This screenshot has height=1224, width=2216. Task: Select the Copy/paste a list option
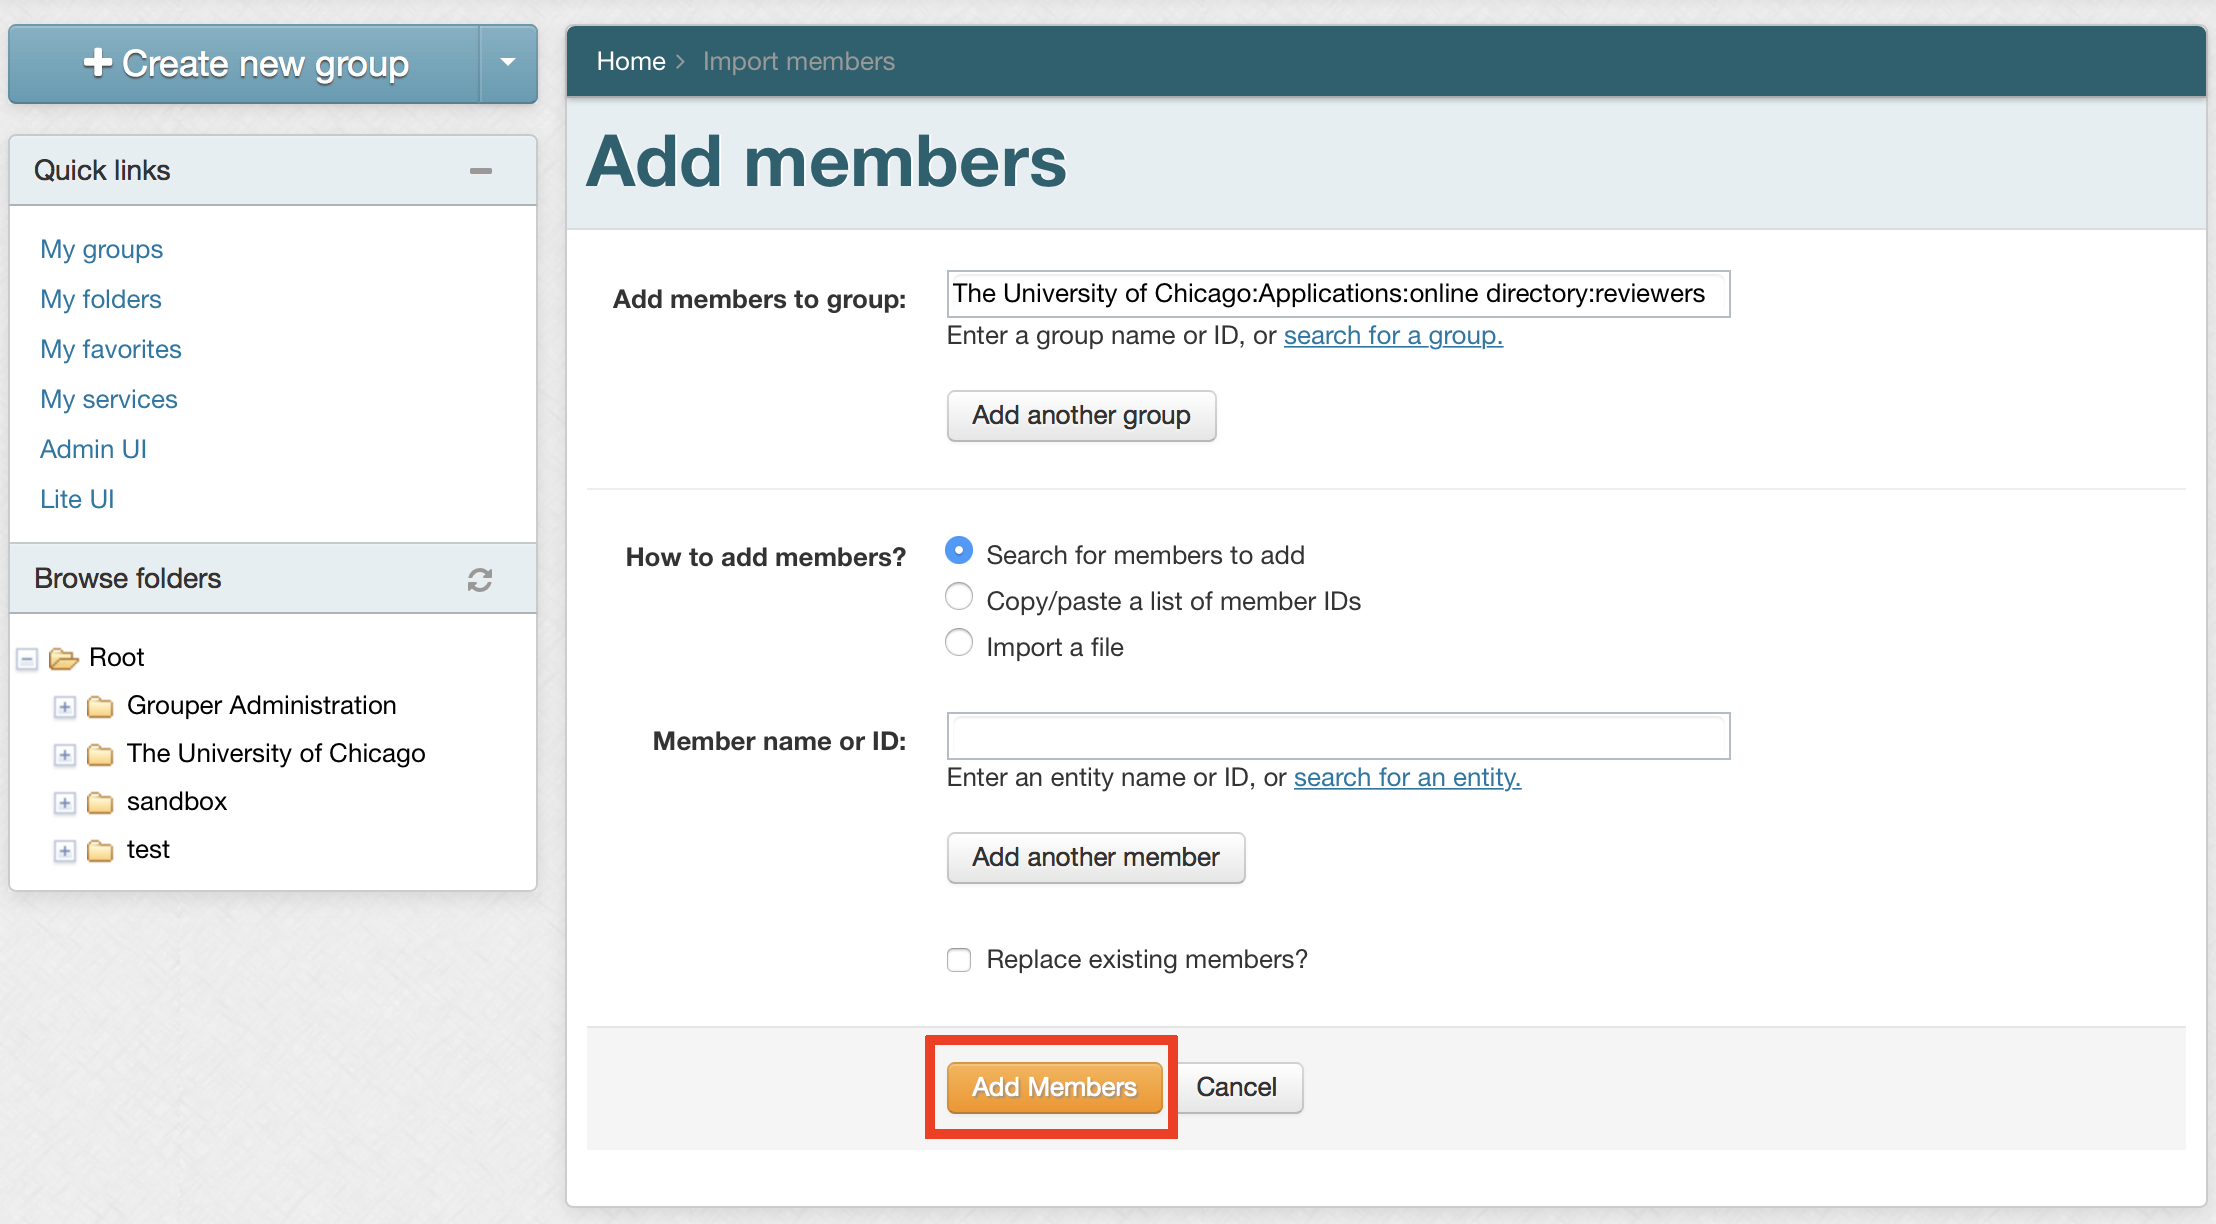pyautogui.click(x=958, y=596)
